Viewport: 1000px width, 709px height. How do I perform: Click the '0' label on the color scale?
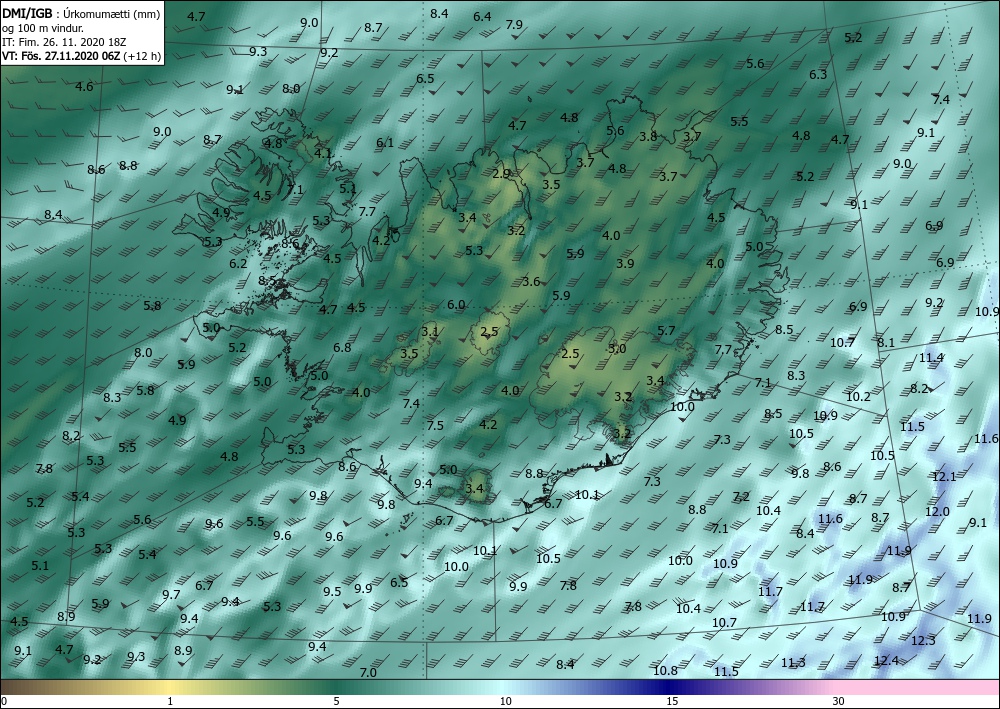4,702
